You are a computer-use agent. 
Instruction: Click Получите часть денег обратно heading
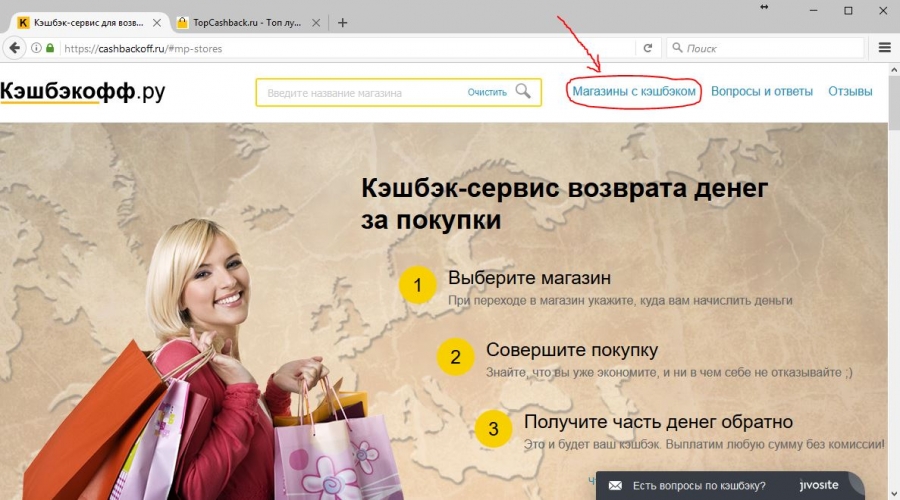point(658,422)
